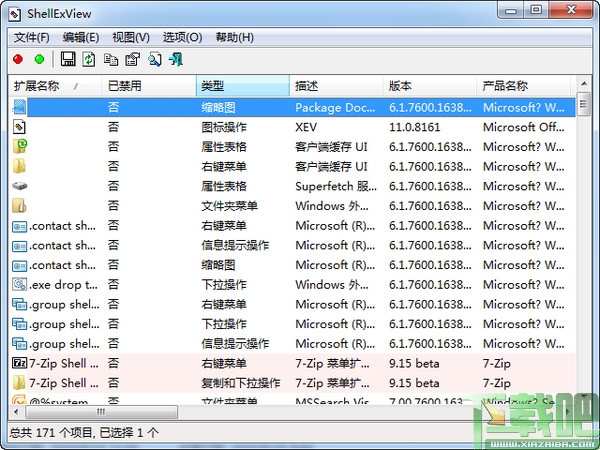The image size is (600, 450).
Task: Click the 复制和下拉操作 type cell
Action: [x=241, y=383]
